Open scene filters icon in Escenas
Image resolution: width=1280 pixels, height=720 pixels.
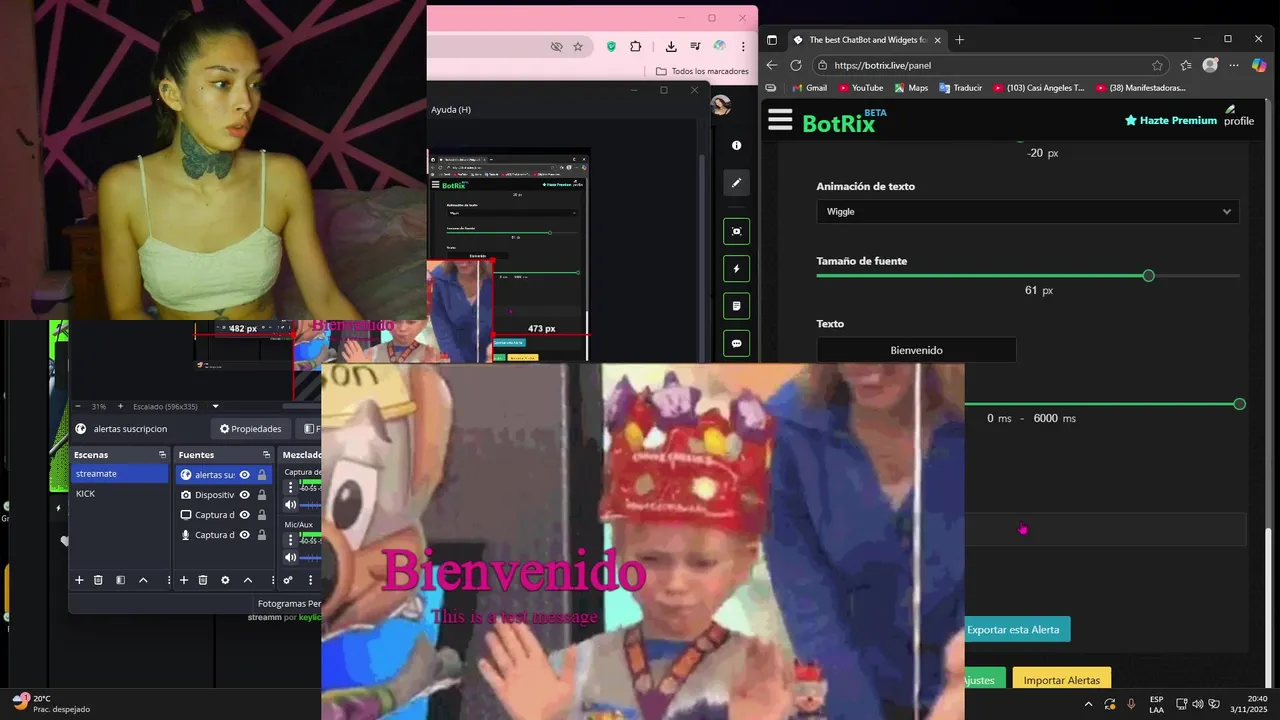(120, 580)
